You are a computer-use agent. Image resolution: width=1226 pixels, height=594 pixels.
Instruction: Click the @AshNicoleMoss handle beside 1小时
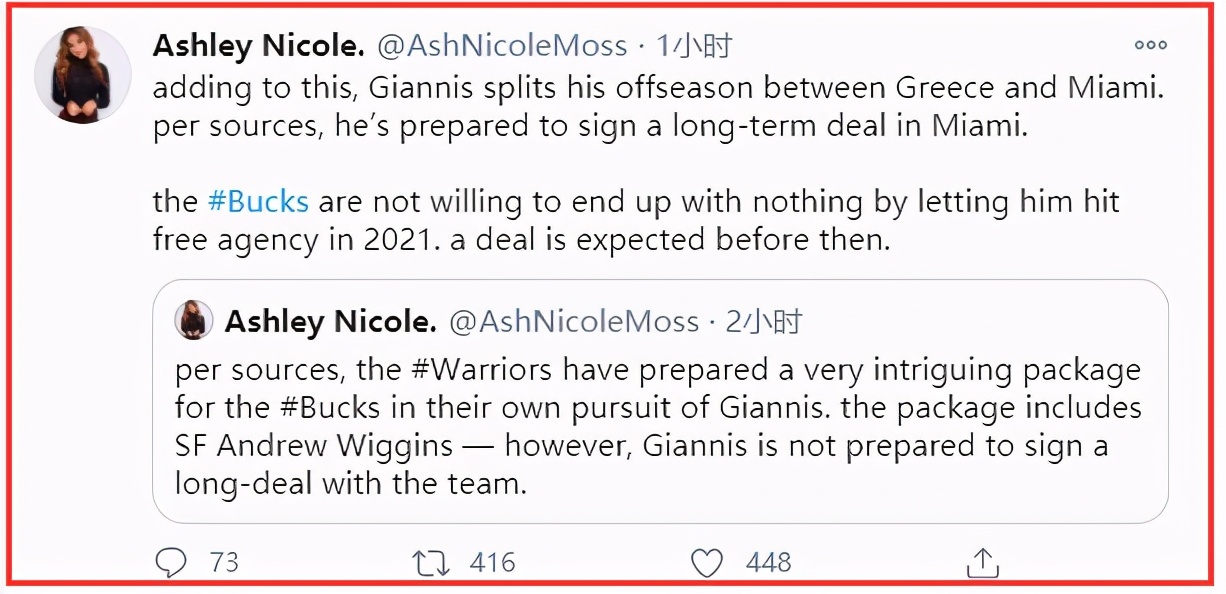[x=502, y=45]
